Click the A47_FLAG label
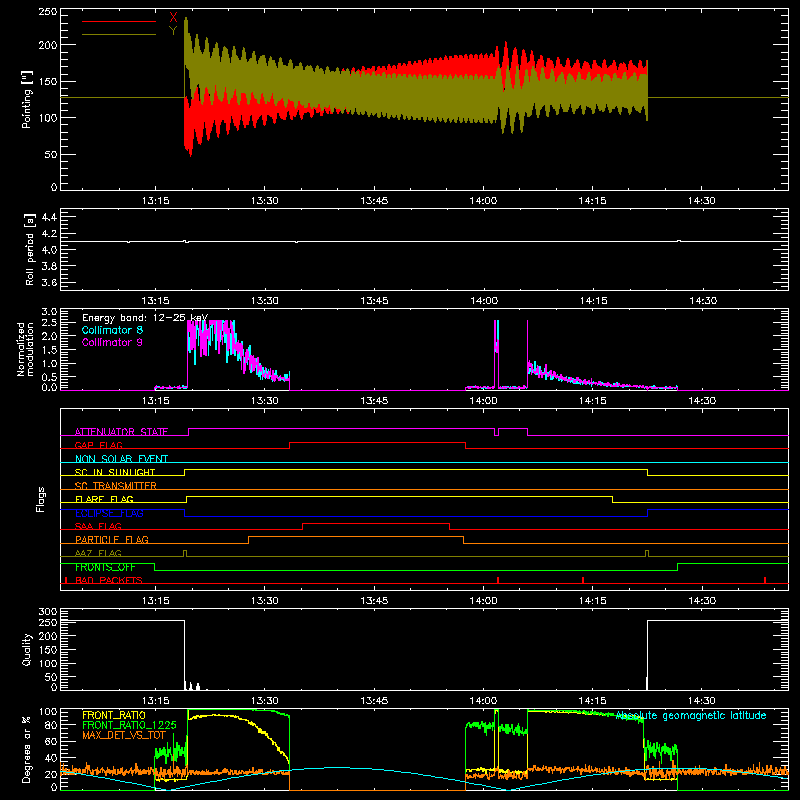Image resolution: width=800 pixels, height=800 pixels. click(x=98, y=553)
